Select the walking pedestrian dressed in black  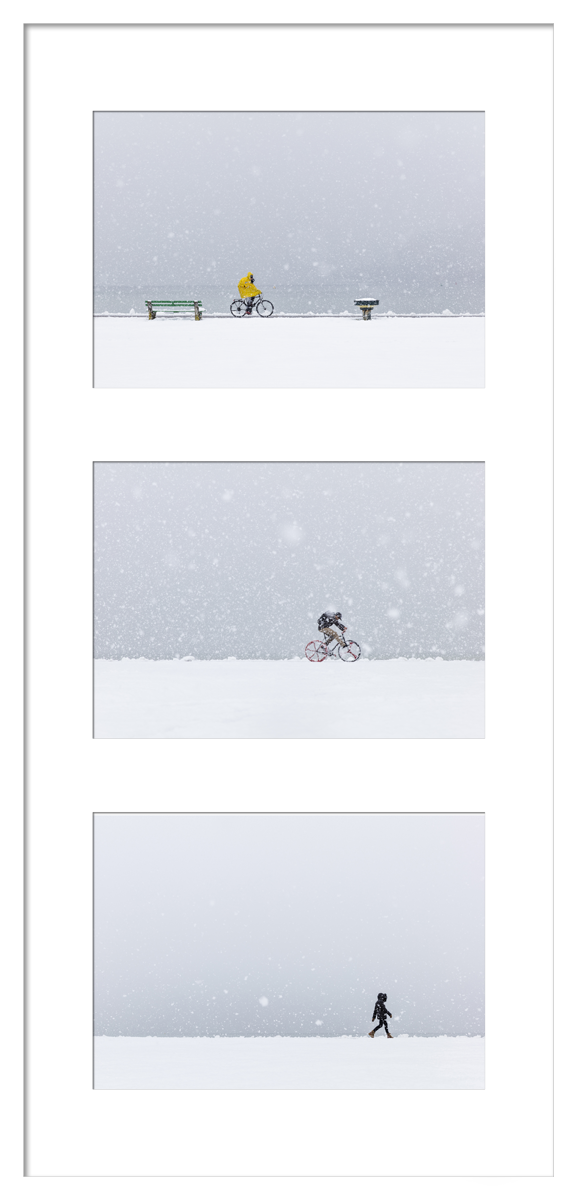tap(381, 1015)
